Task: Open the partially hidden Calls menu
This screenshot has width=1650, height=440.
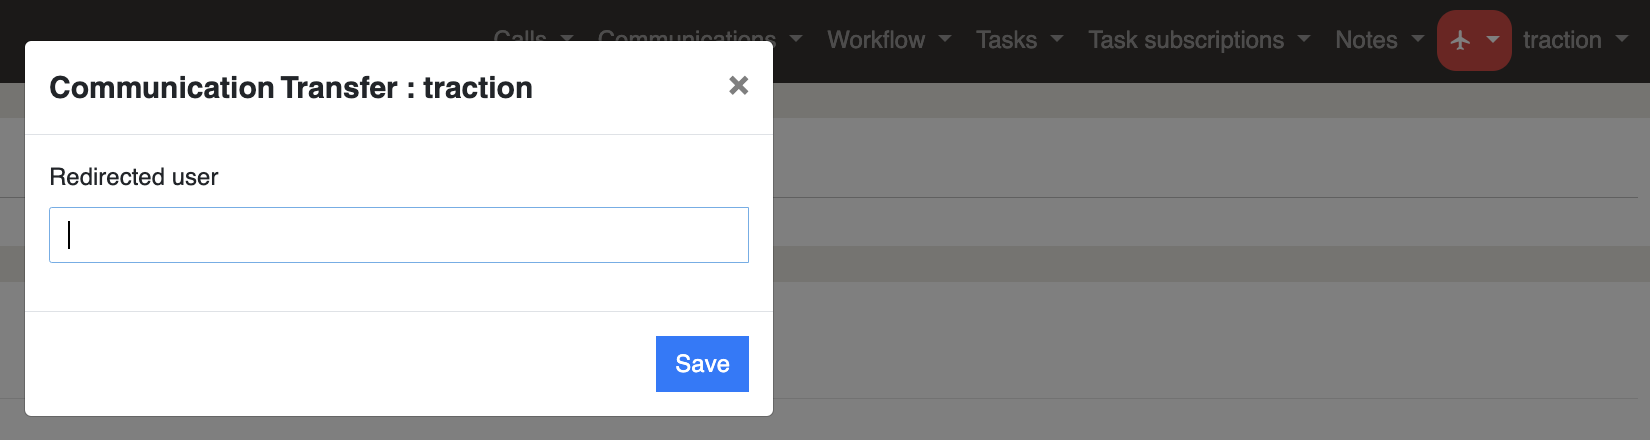Action: [x=520, y=36]
